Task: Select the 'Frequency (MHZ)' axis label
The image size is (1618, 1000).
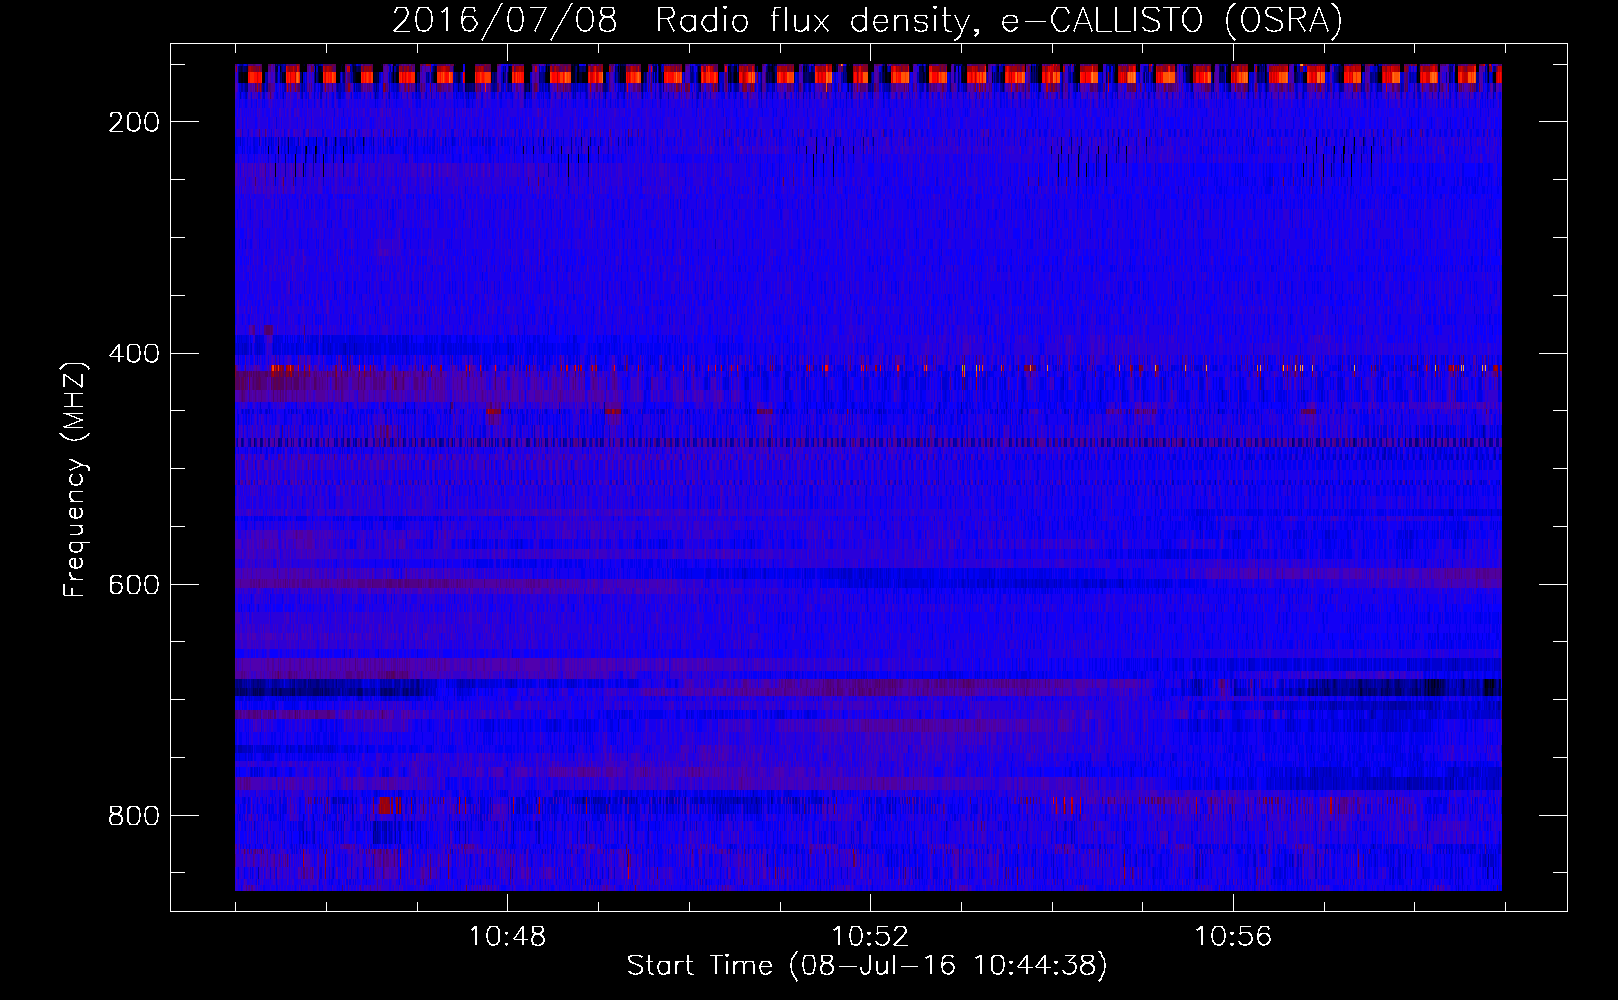Action: pos(75,479)
